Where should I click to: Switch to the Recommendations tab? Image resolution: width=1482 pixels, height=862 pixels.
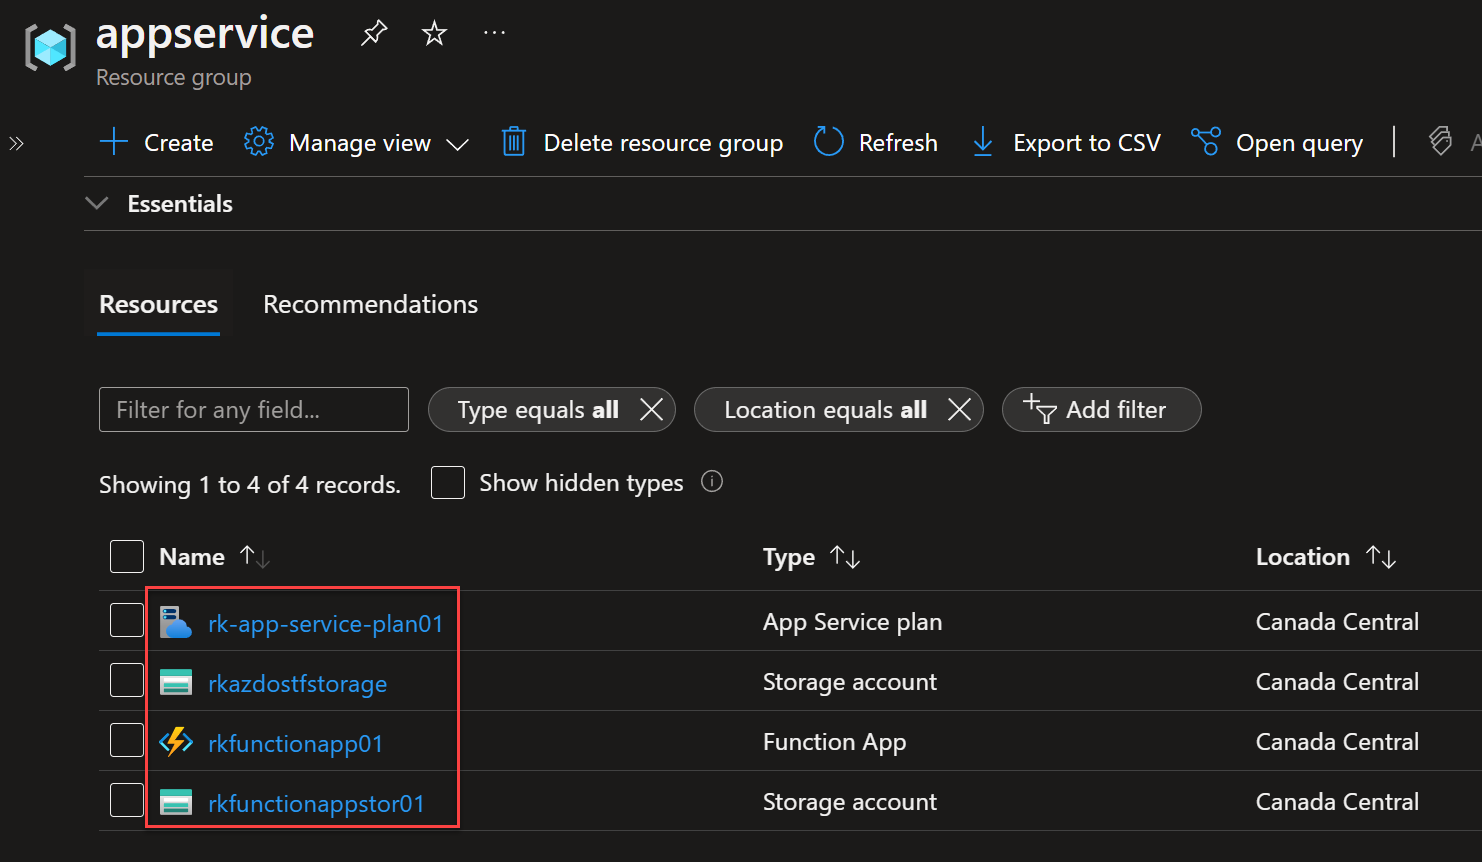coord(370,305)
